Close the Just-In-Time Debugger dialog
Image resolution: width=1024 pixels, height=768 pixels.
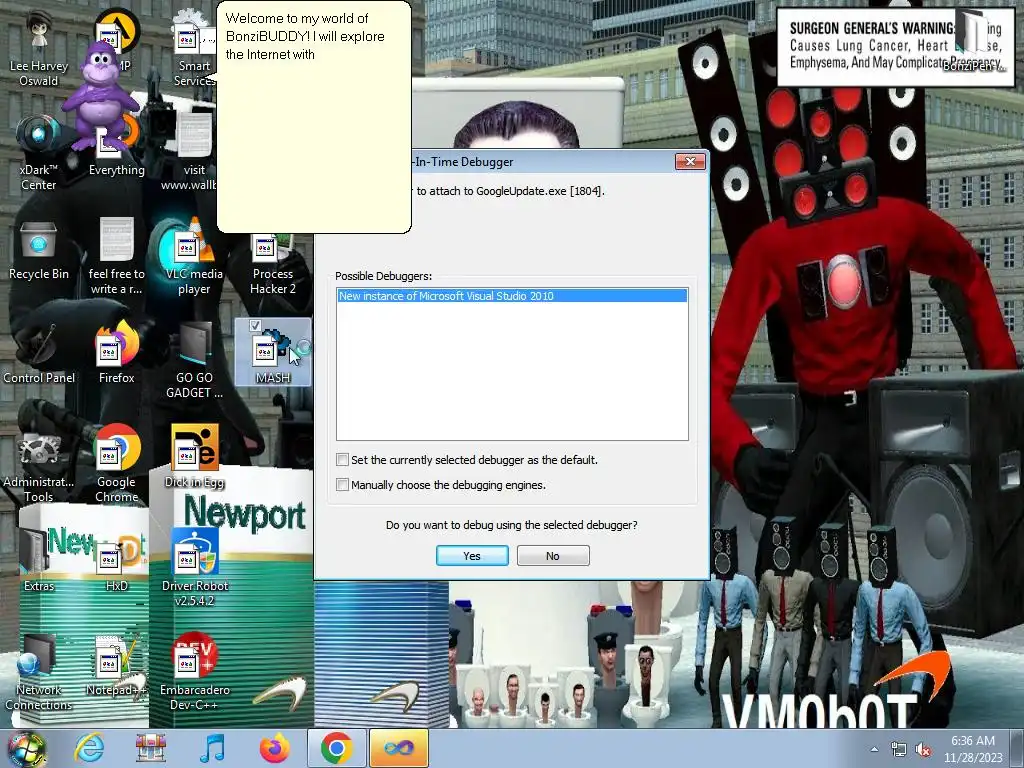pos(690,161)
